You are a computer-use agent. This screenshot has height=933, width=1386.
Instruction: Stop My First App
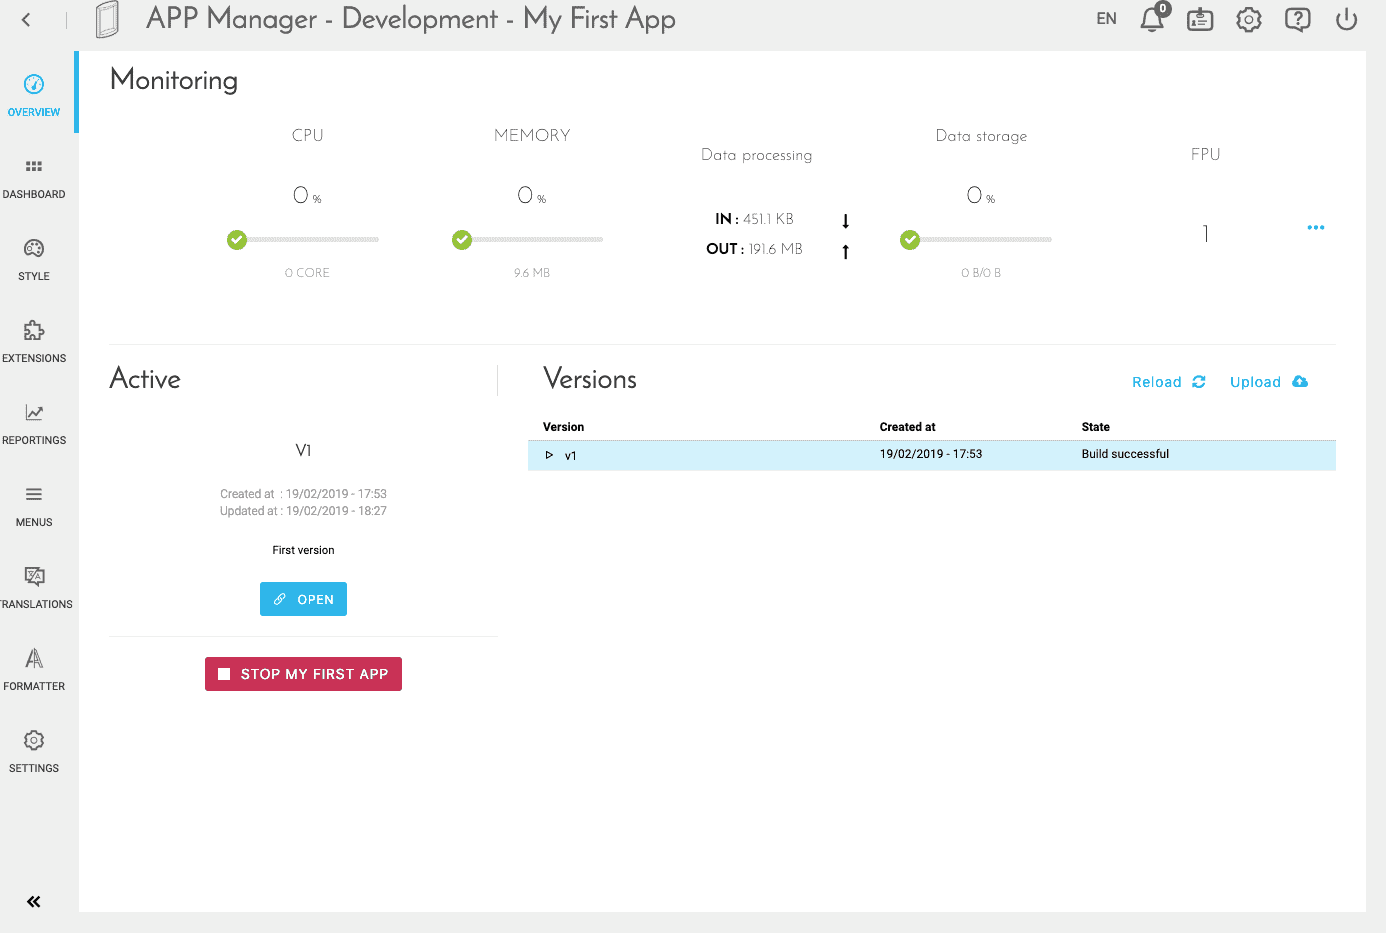303,674
